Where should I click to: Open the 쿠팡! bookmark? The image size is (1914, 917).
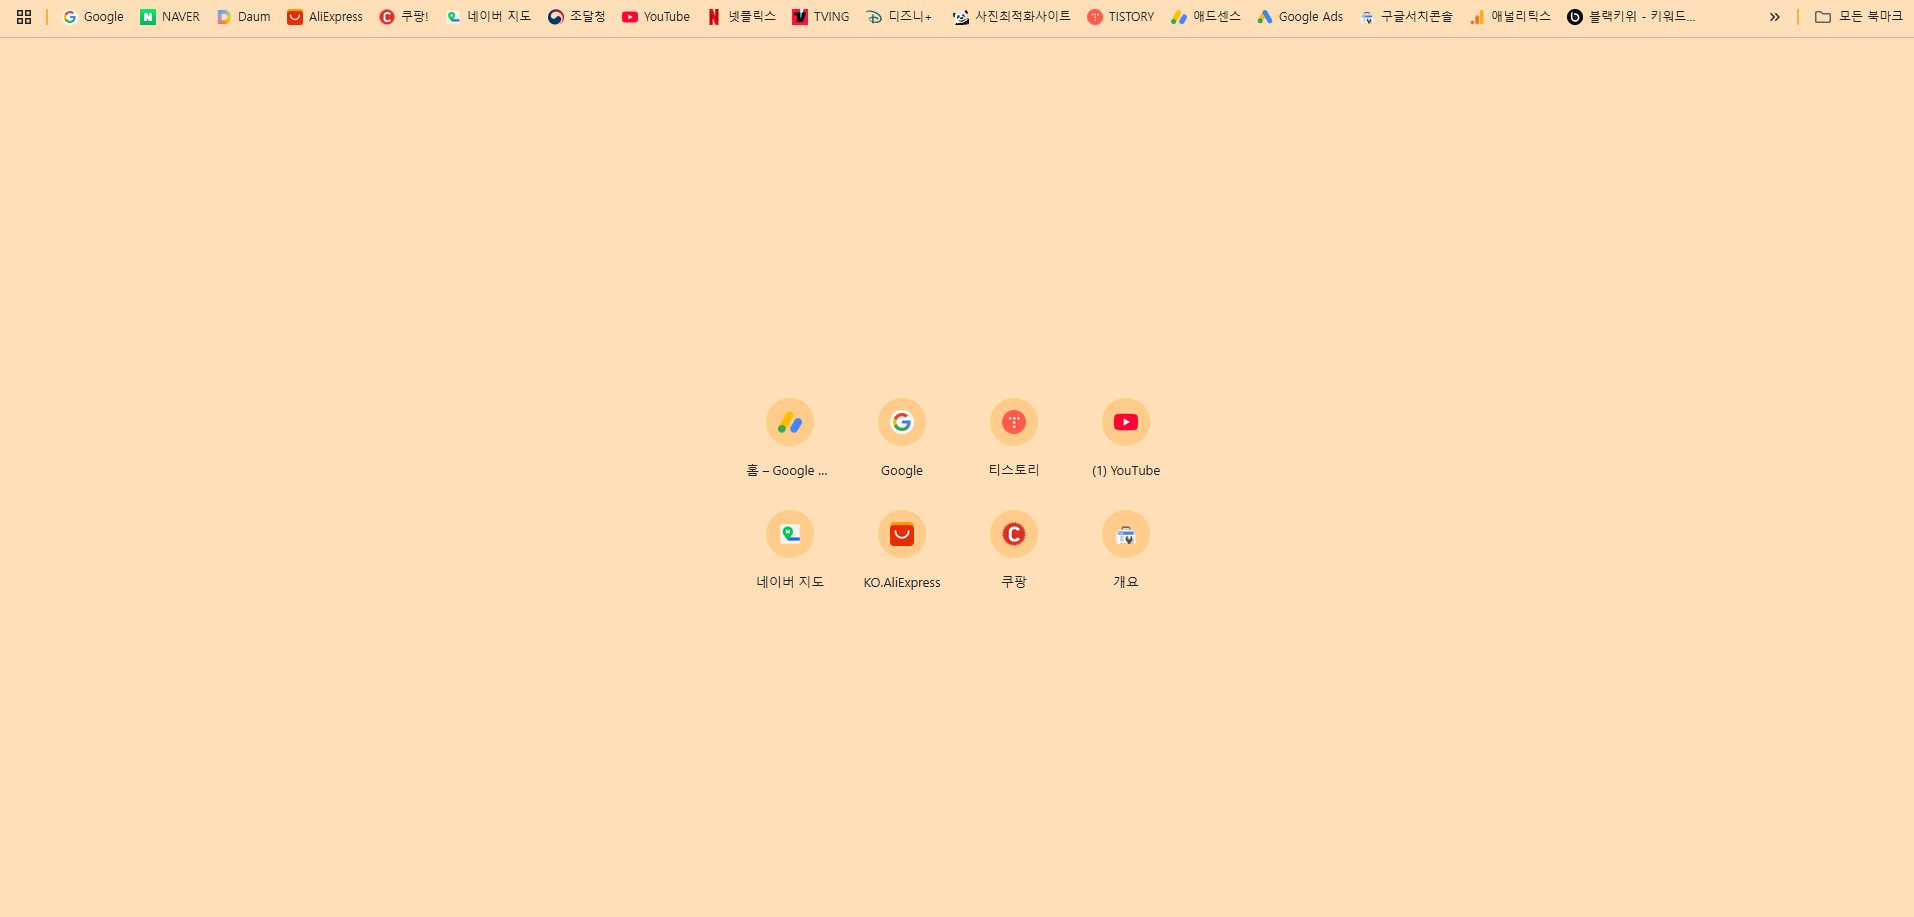pyautogui.click(x=404, y=17)
